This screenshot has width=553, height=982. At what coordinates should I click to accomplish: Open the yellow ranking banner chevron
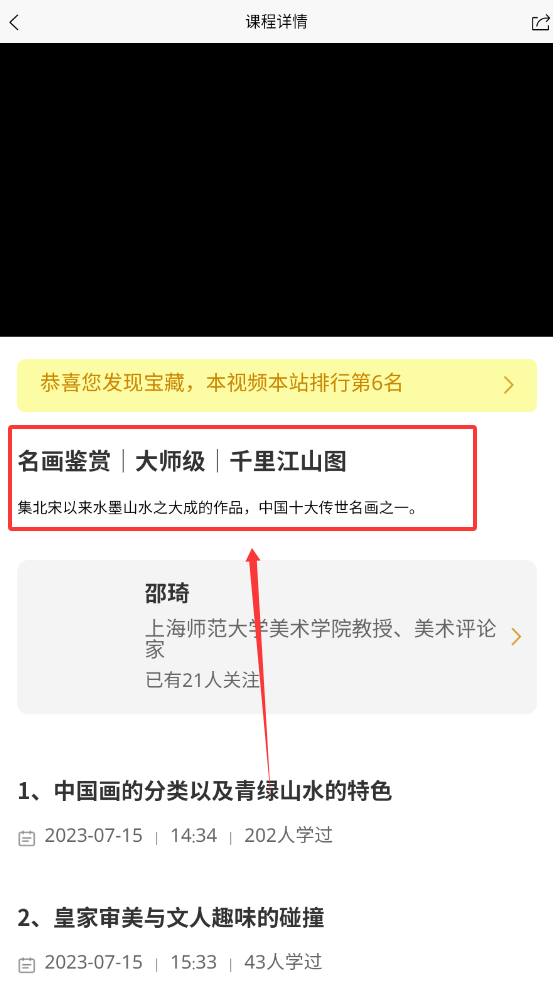509,385
